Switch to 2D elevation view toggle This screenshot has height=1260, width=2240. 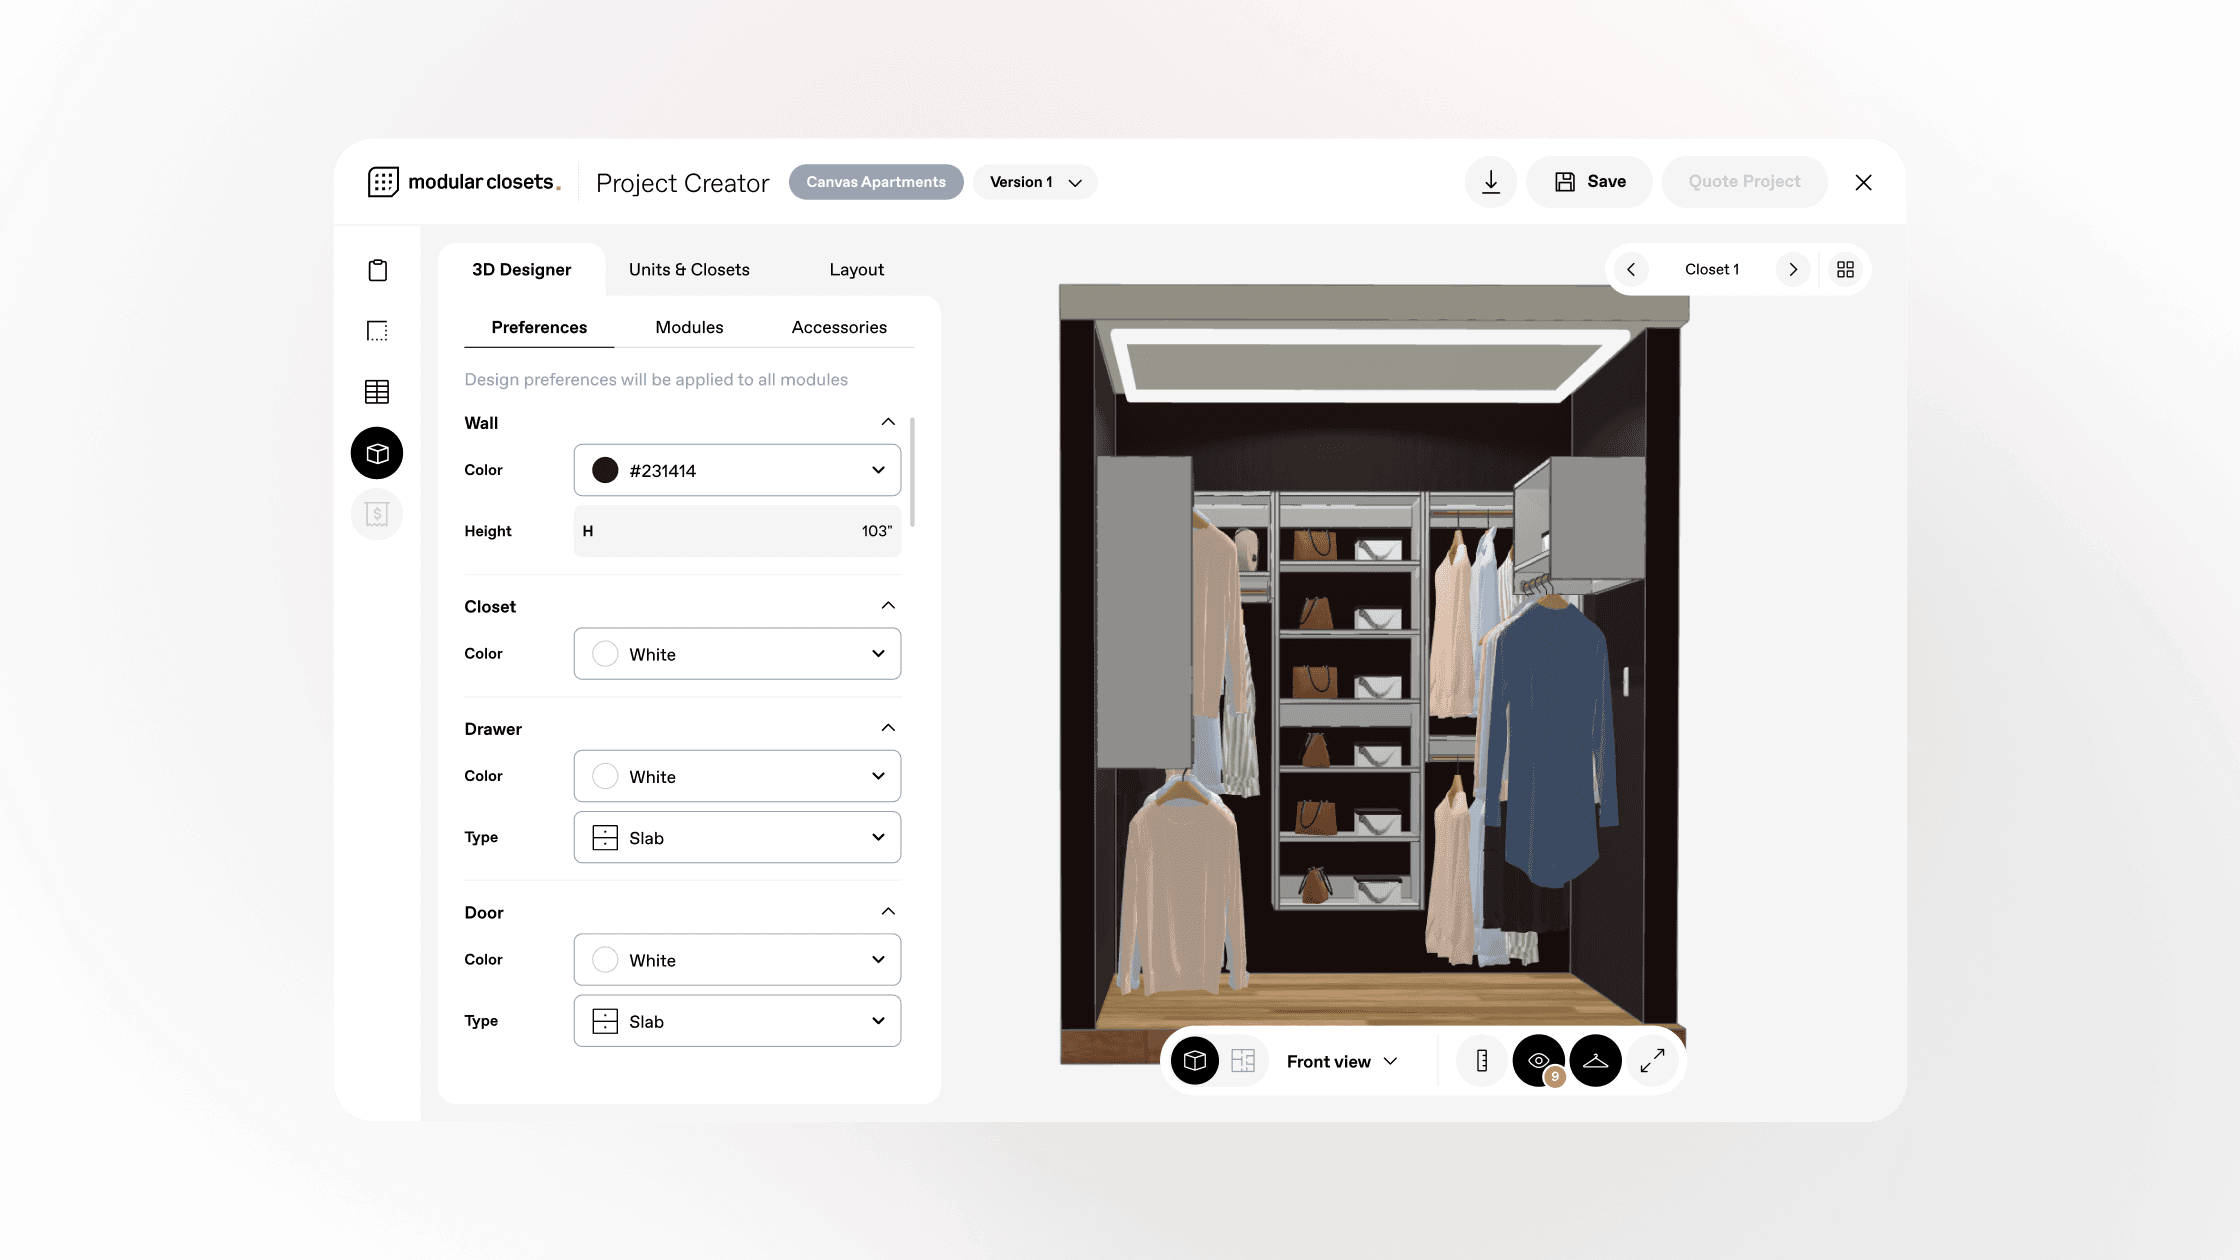pyautogui.click(x=1243, y=1061)
